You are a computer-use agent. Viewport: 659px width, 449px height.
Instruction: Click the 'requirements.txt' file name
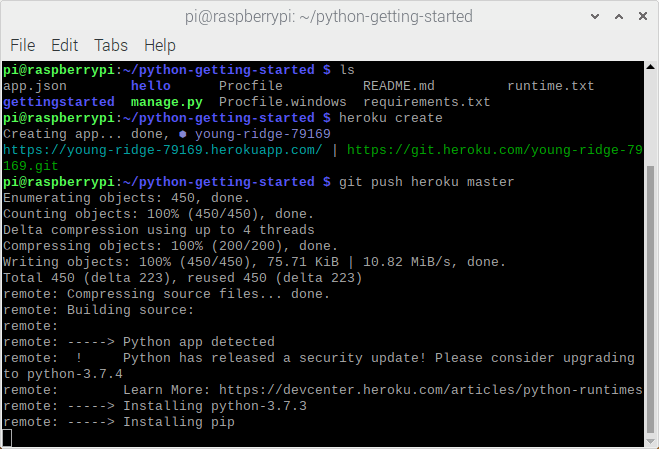[x=427, y=102]
